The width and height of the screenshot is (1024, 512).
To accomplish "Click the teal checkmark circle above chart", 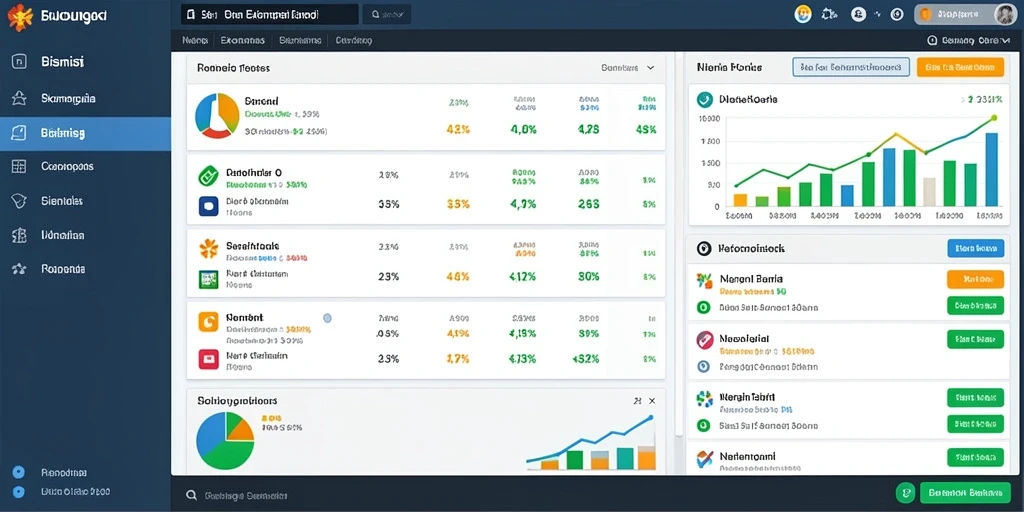I will [x=705, y=99].
